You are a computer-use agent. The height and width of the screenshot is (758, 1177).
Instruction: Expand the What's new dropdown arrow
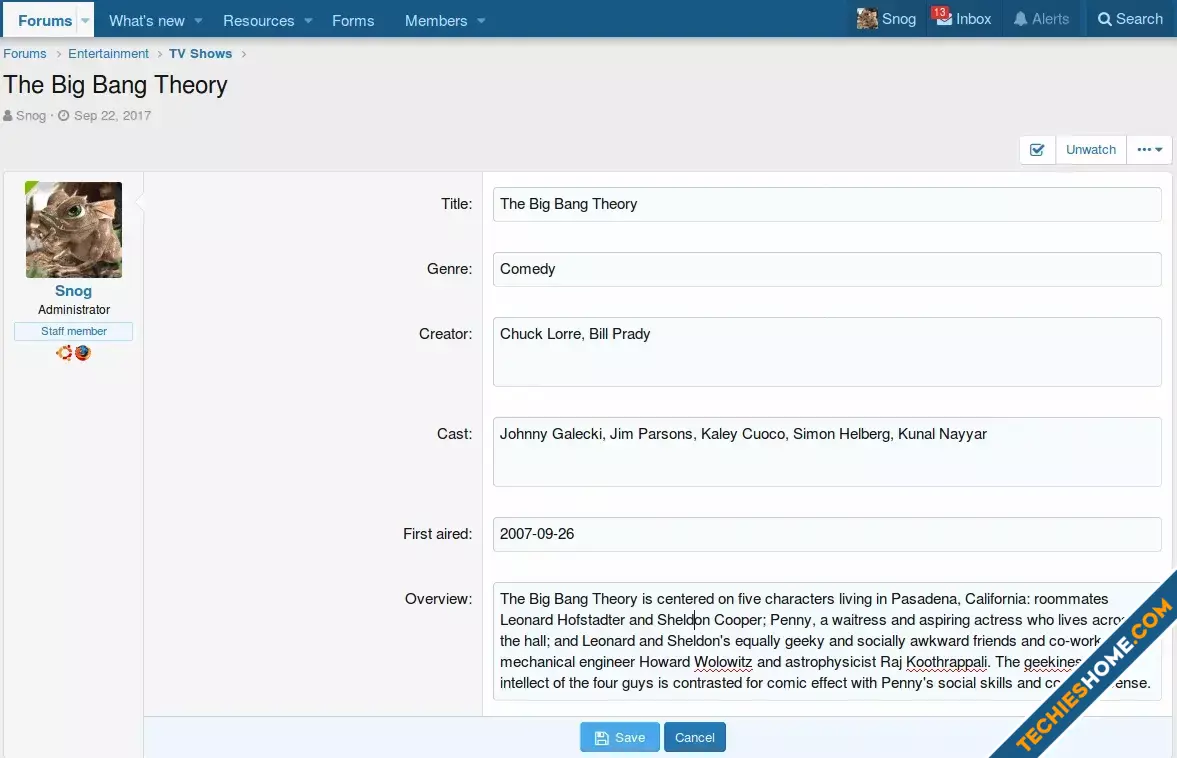pyautogui.click(x=198, y=20)
